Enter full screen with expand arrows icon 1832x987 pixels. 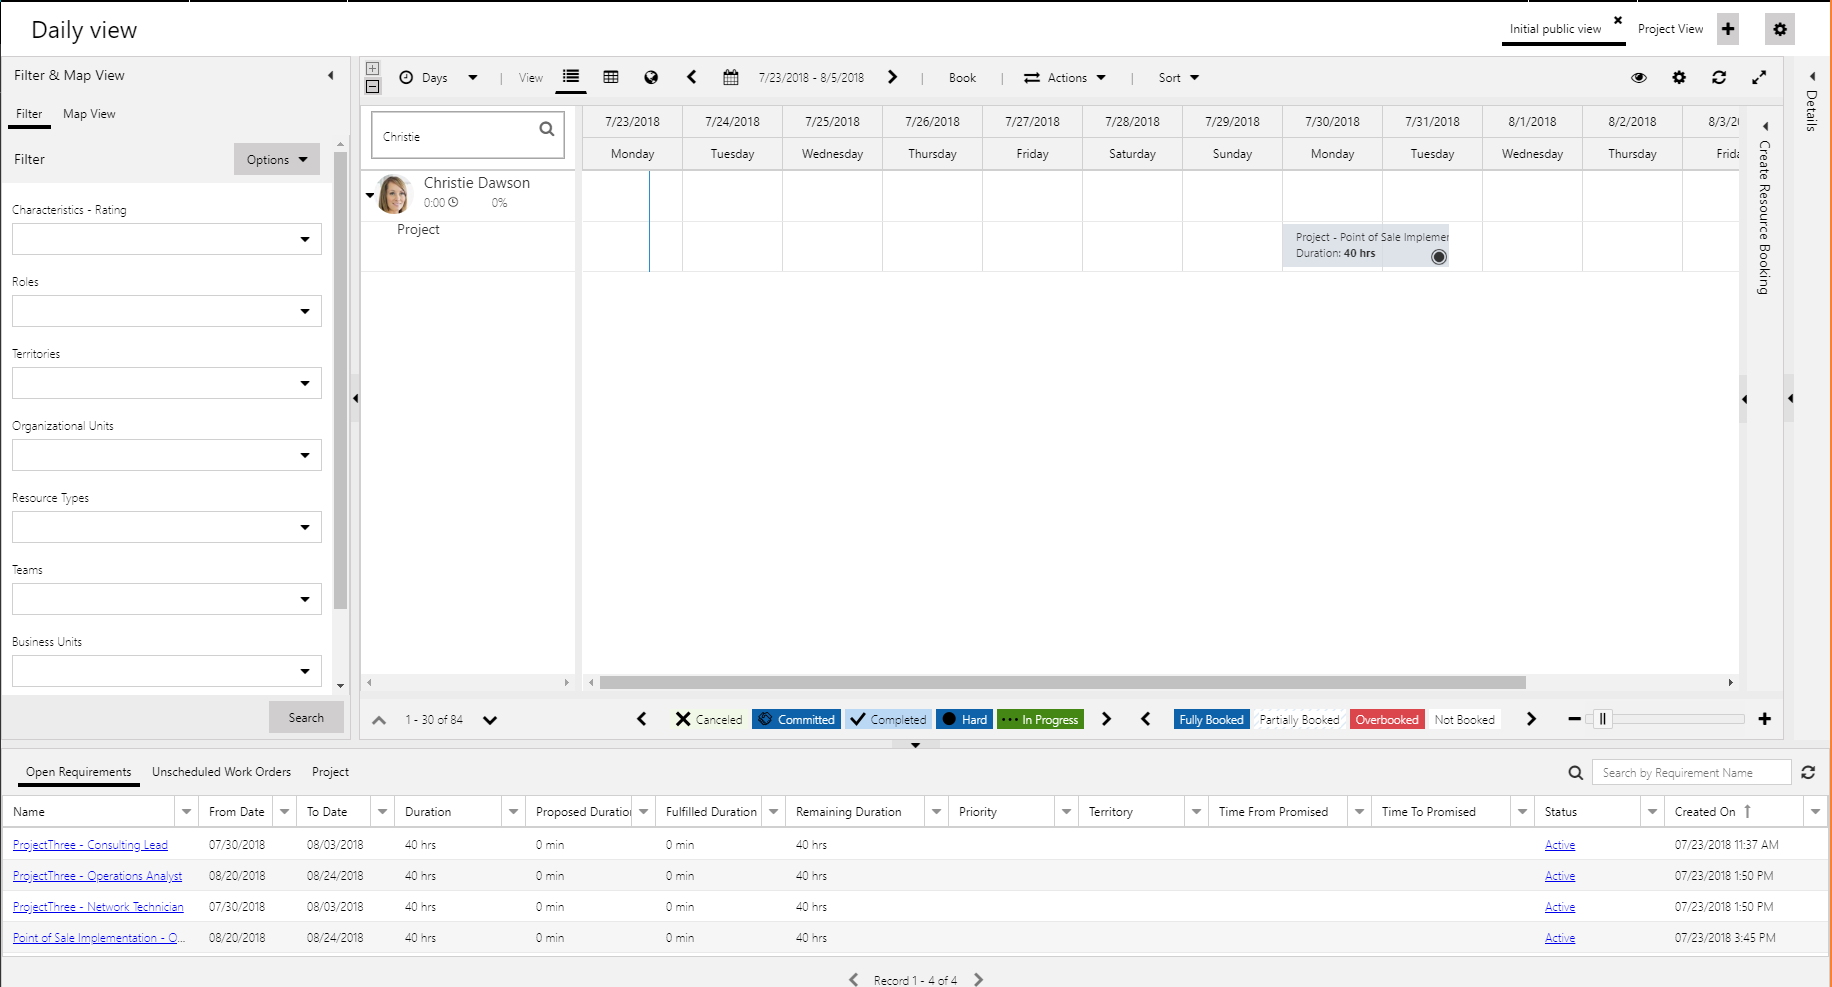pos(1759,77)
